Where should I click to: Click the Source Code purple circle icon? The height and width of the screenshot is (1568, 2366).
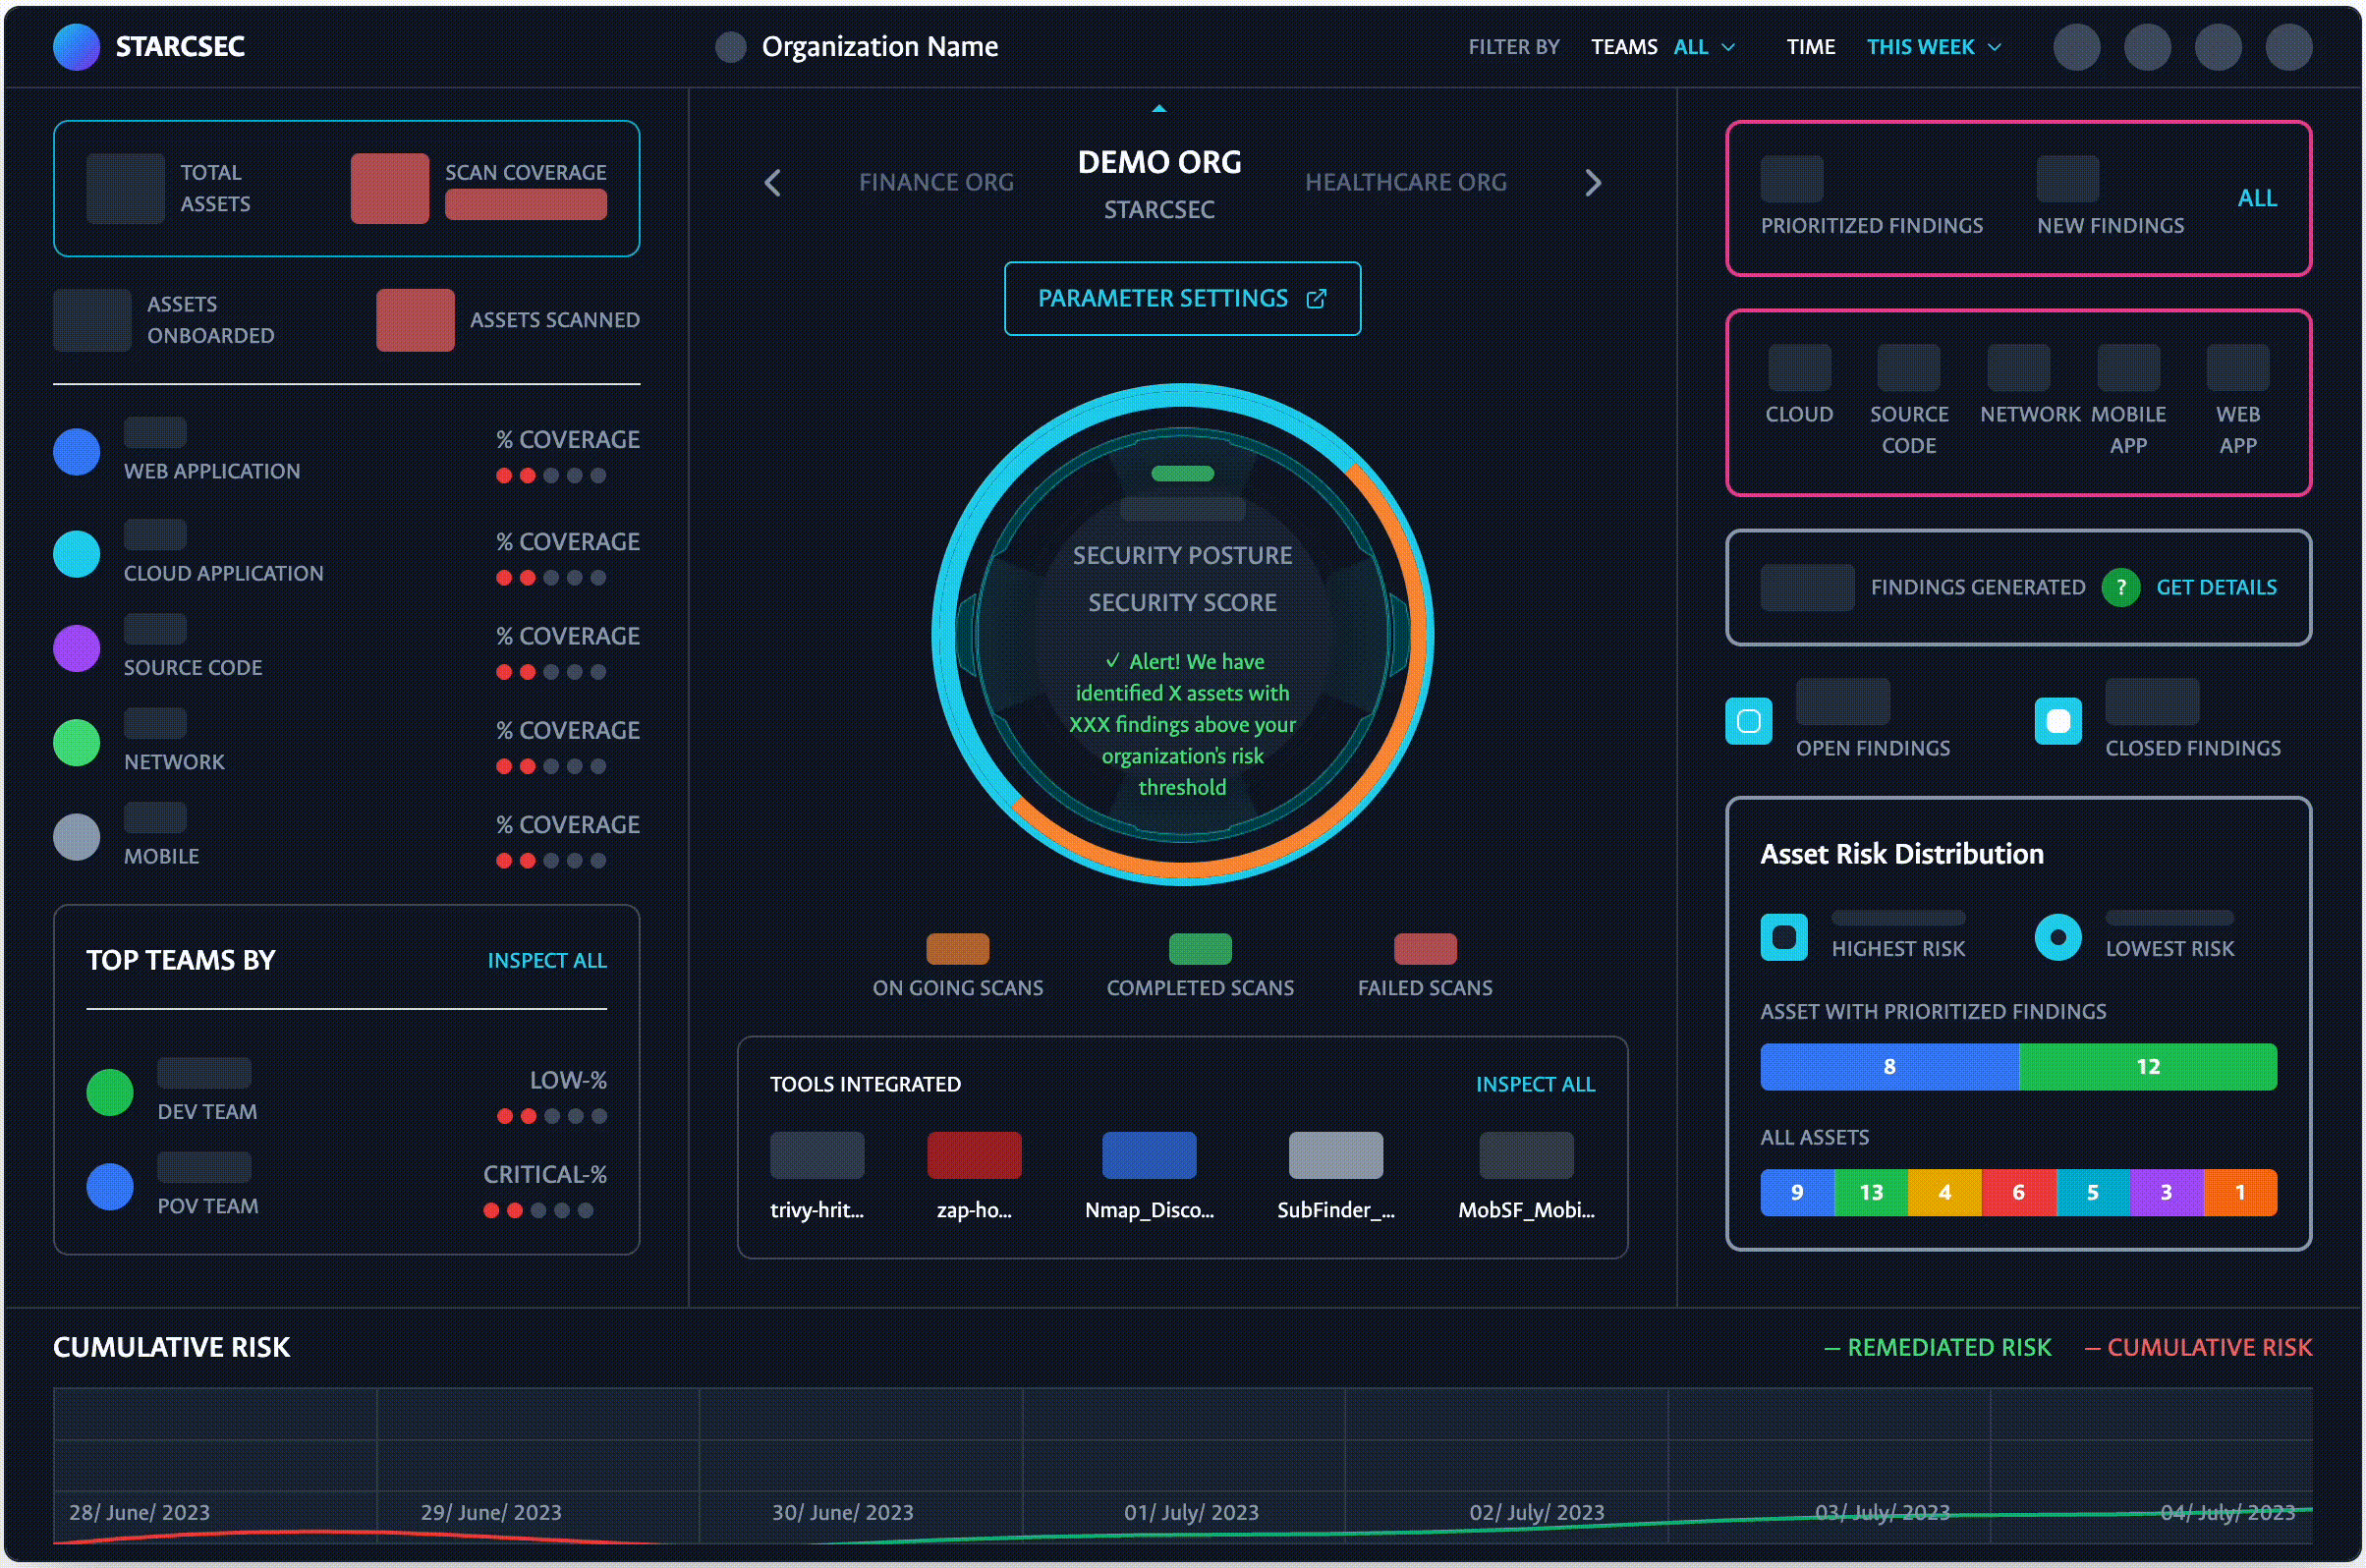pos(76,648)
